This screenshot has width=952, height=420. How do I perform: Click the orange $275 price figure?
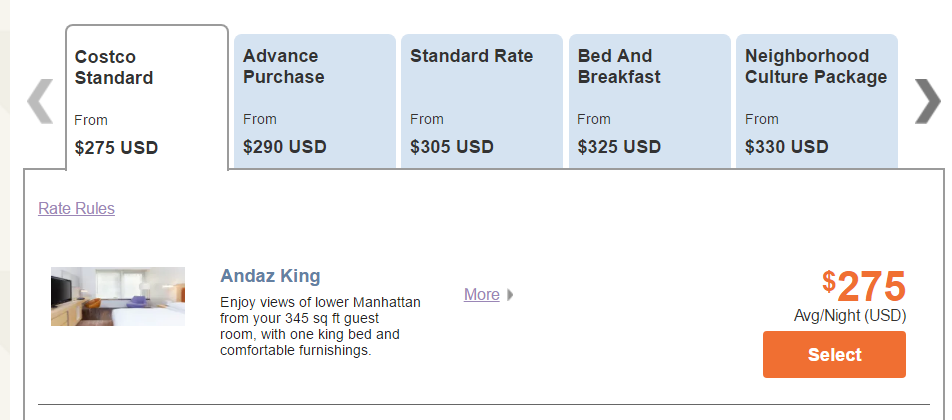point(864,286)
